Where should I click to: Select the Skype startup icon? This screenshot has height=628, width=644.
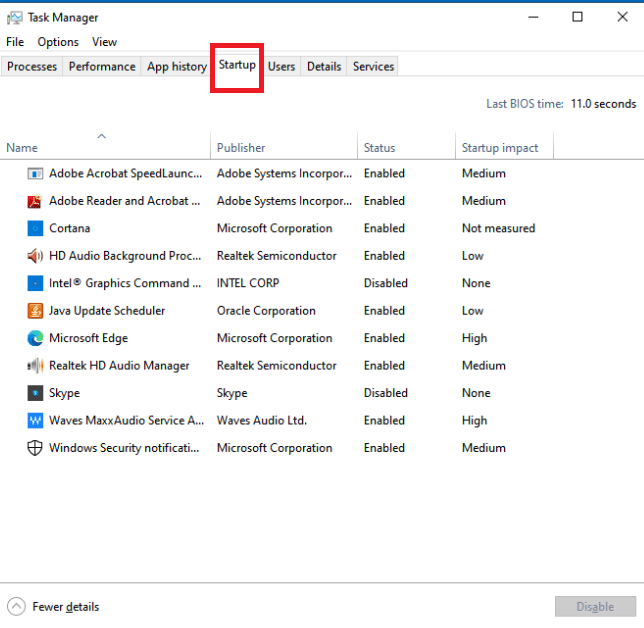click(35, 394)
